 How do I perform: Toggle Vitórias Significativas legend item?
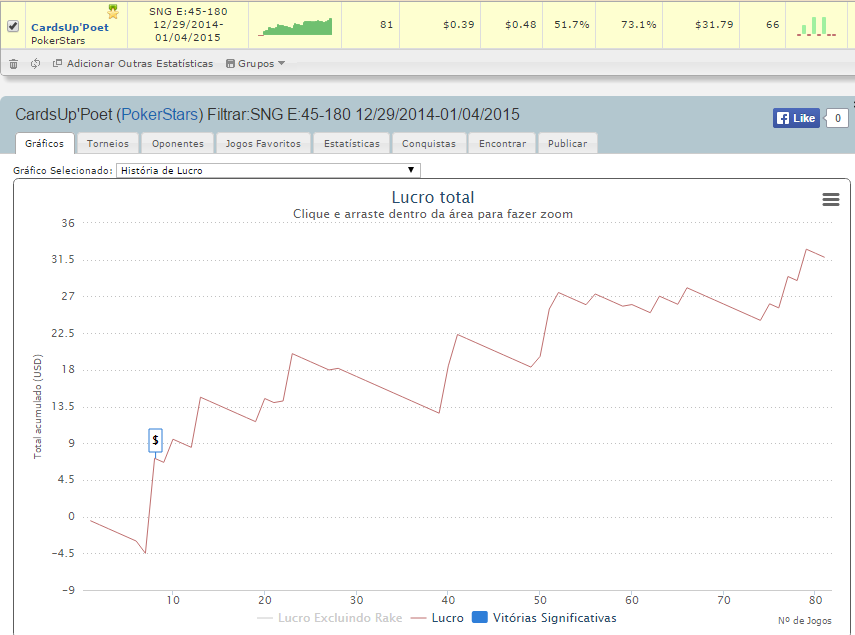[x=544, y=618]
